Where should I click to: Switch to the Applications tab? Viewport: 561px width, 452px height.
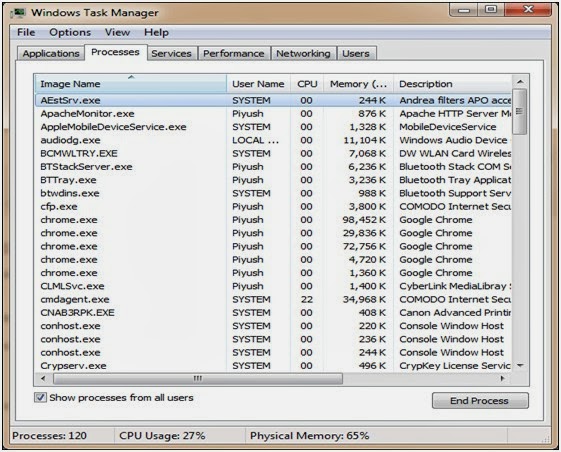51,54
